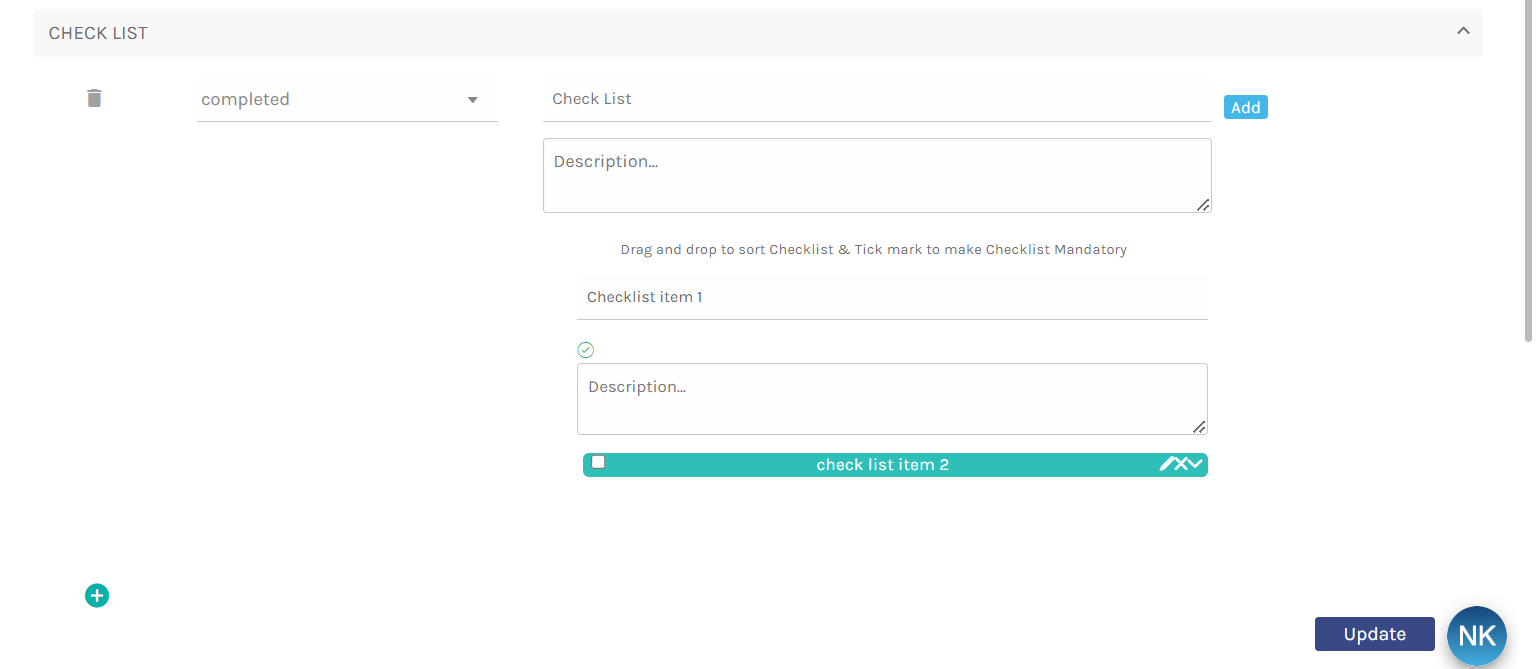Image resolution: width=1538 pixels, height=669 pixels.
Task: Click the 'check list item 2' label
Action: click(882, 465)
